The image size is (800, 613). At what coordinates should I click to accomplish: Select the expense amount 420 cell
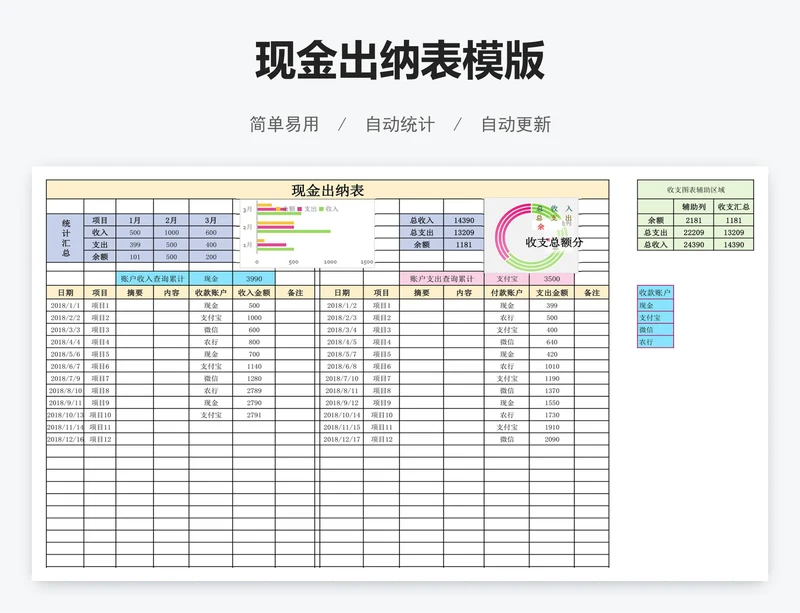pos(552,354)
